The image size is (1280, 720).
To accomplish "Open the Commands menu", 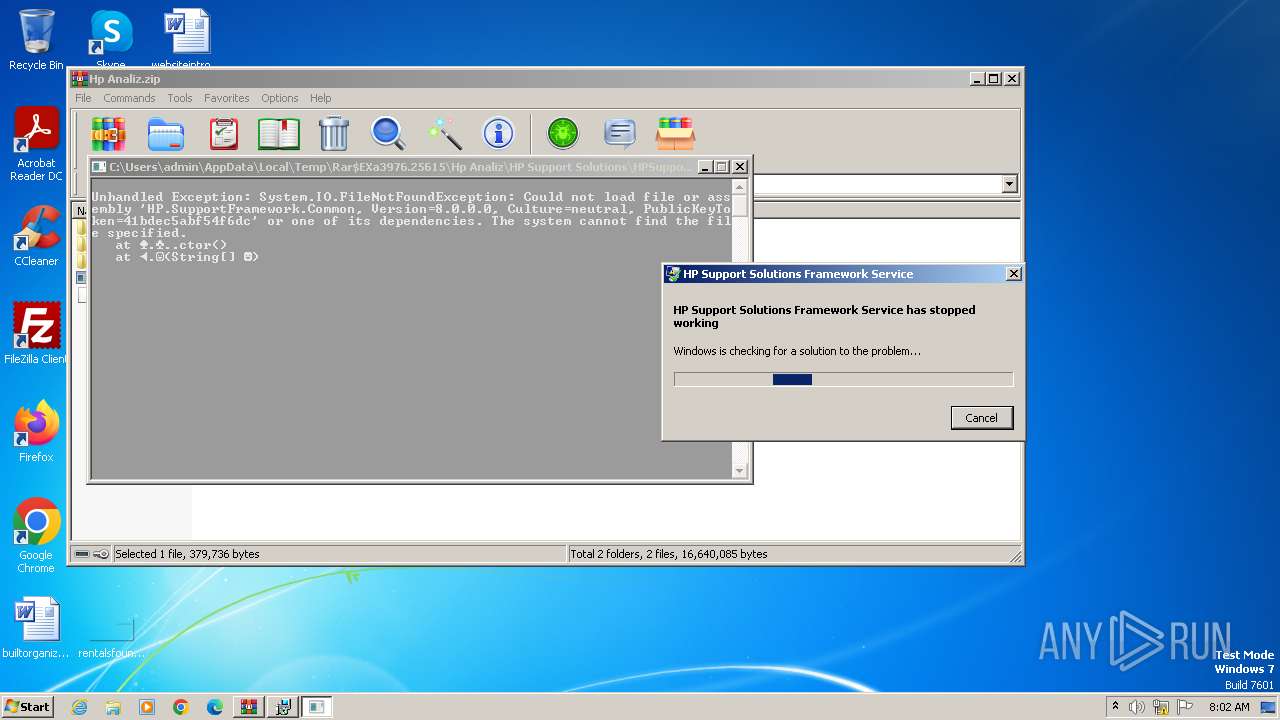I will pyautogui.click(x=129, y=98).
